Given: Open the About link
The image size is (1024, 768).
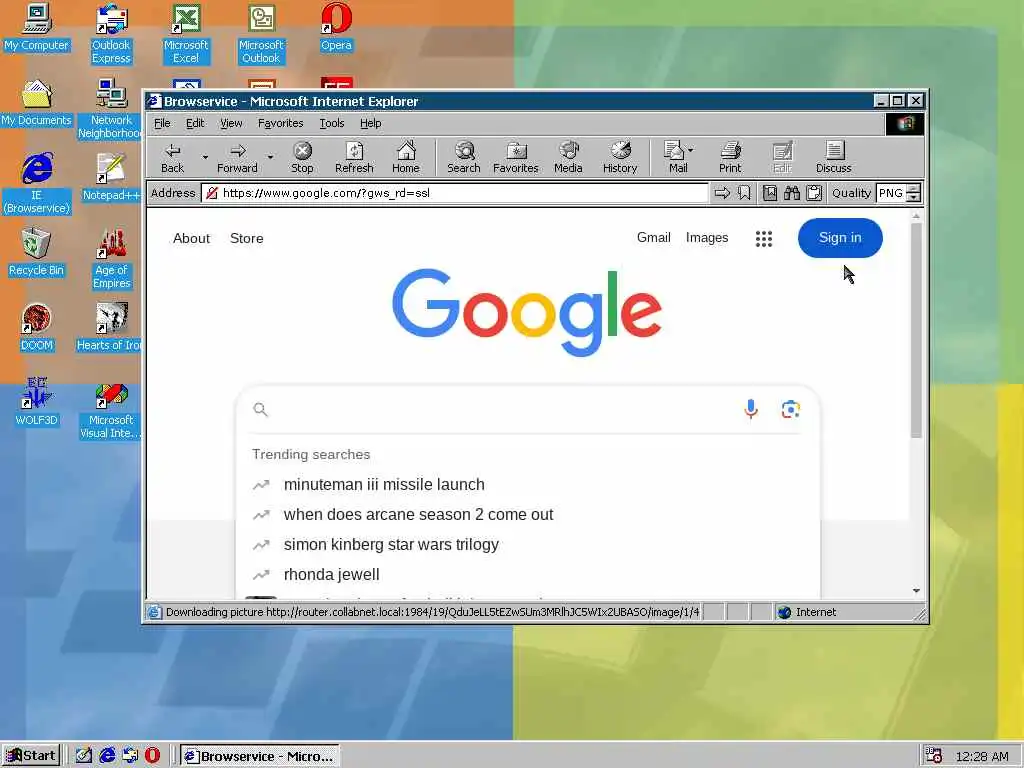Looking at the screenshot, I should [191, 238].
